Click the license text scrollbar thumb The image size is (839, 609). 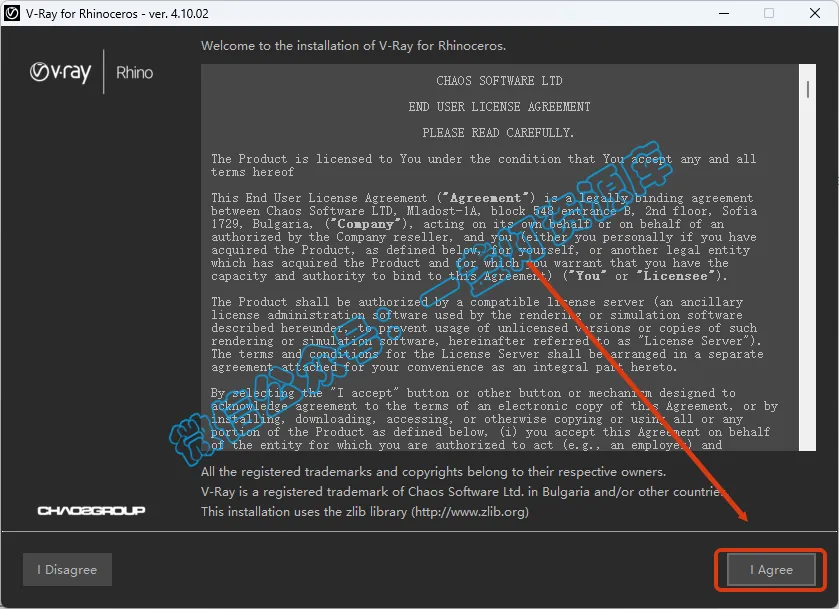(807, 89)
